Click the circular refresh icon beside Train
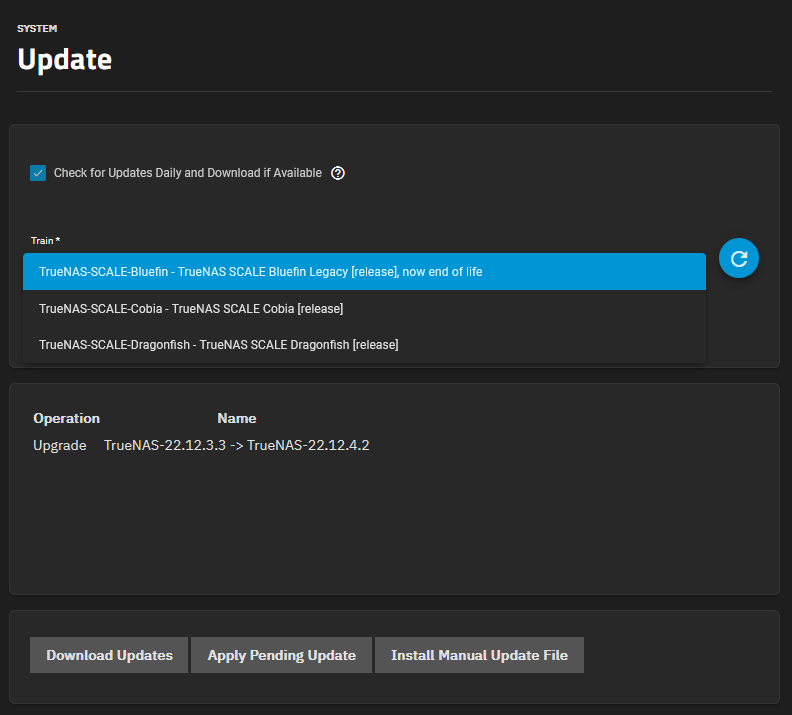This screenshot has width=792, height=715. 738,258
